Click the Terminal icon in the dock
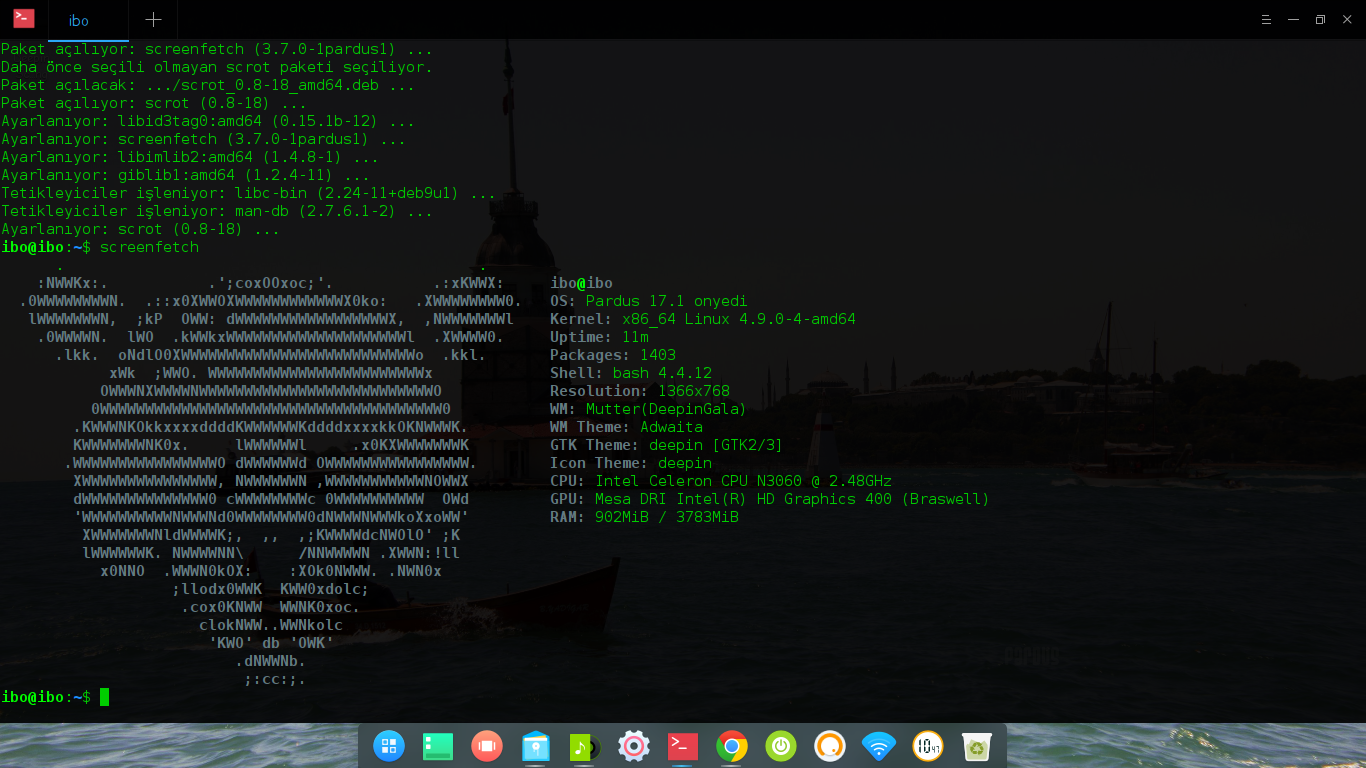This screenshot has height=768, width=1366. click(683, 746)
